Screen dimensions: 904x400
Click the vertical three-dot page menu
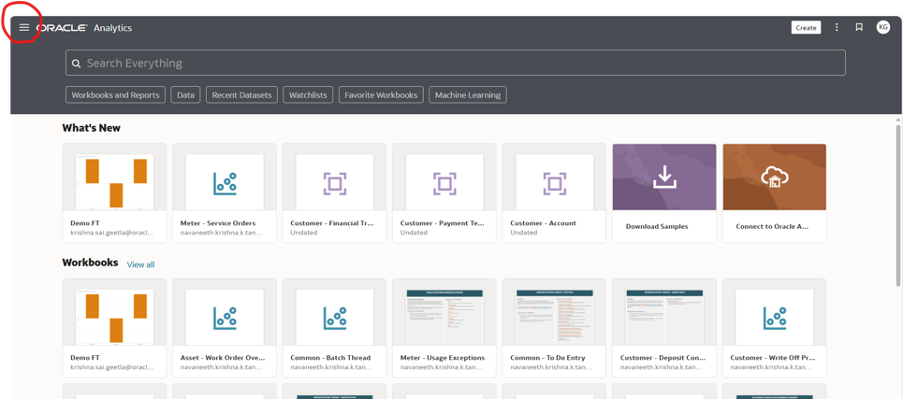[837, 28]
